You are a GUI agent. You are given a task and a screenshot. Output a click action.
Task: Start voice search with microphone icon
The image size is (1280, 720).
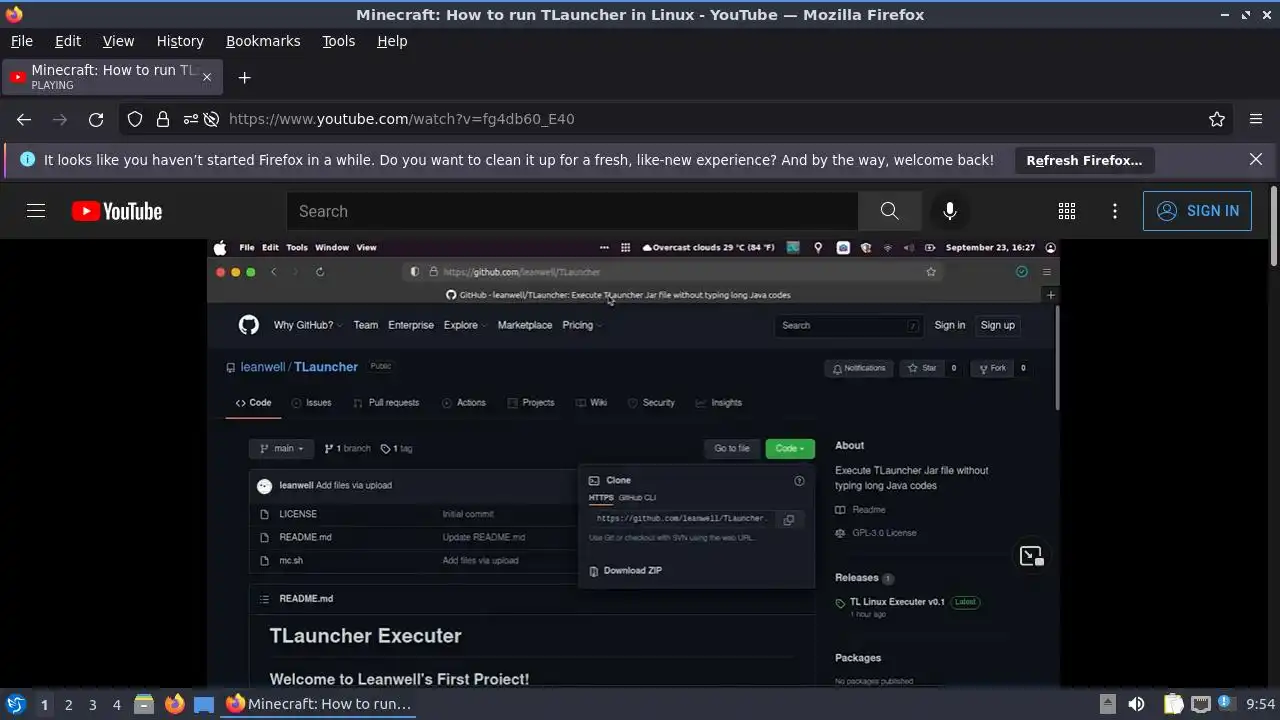click(950, 211)
